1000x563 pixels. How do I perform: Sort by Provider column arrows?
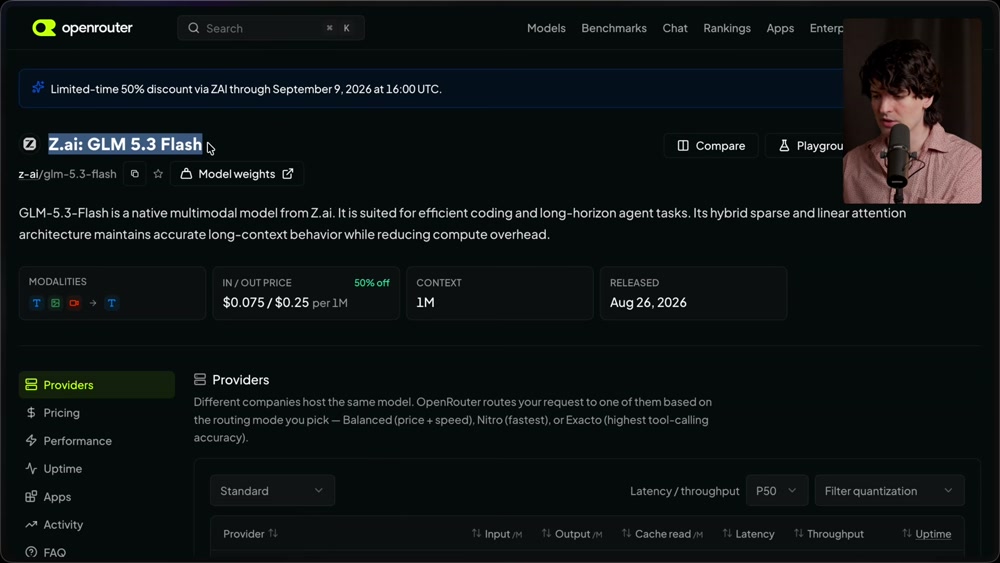coord(273,533)
